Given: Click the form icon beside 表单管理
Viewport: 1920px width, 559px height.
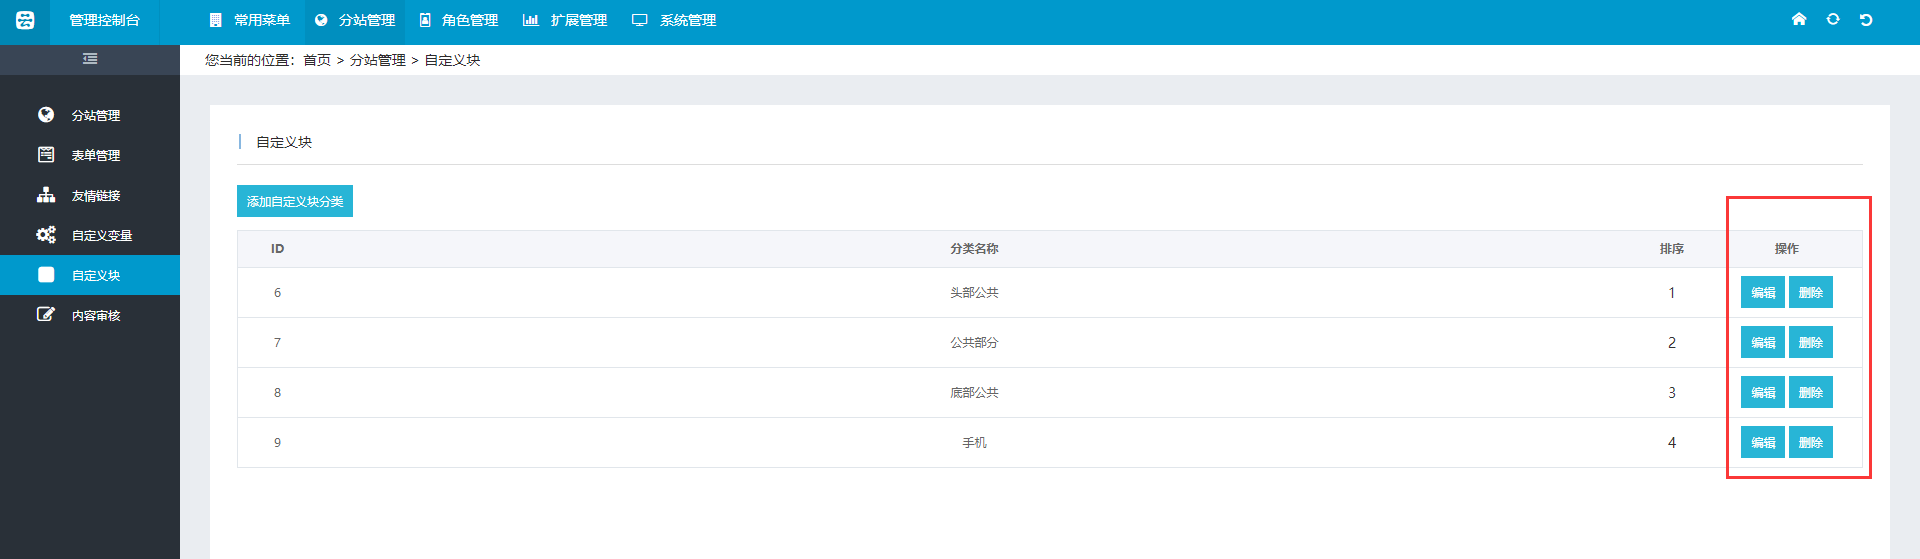Looking at the screenshot, I should [46, 155].
